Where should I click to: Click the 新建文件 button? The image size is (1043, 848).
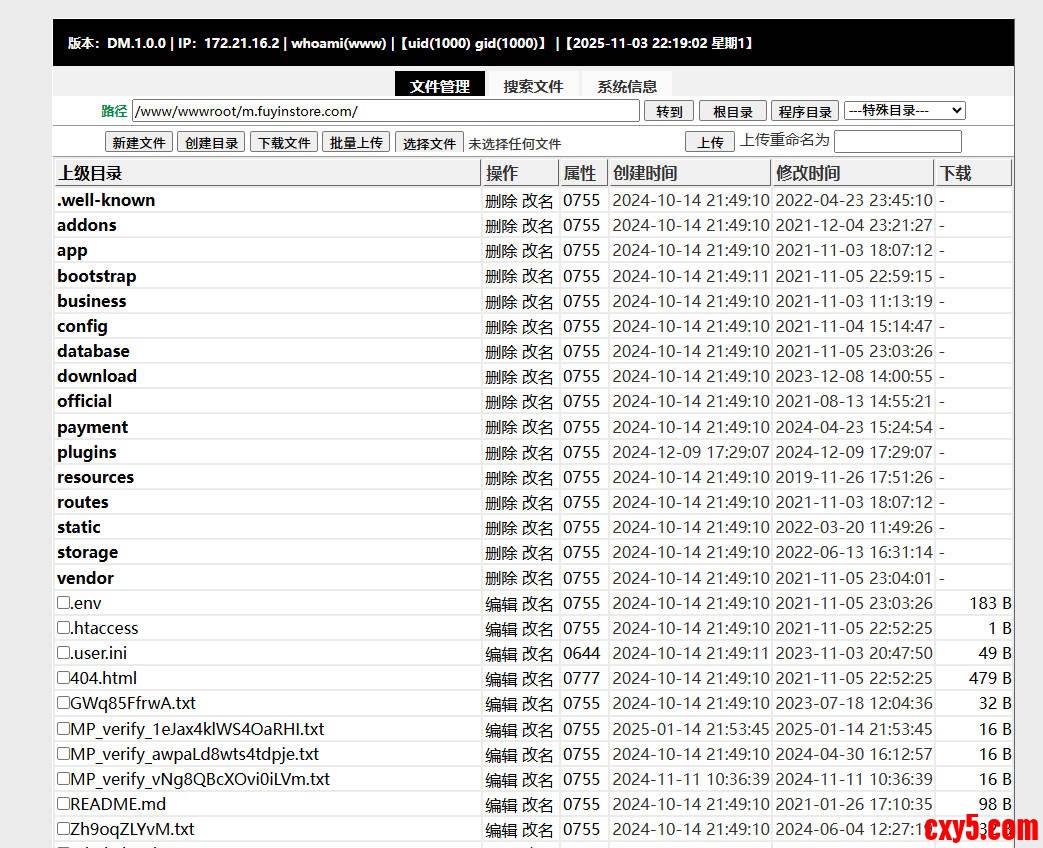(x=139, y=143)
